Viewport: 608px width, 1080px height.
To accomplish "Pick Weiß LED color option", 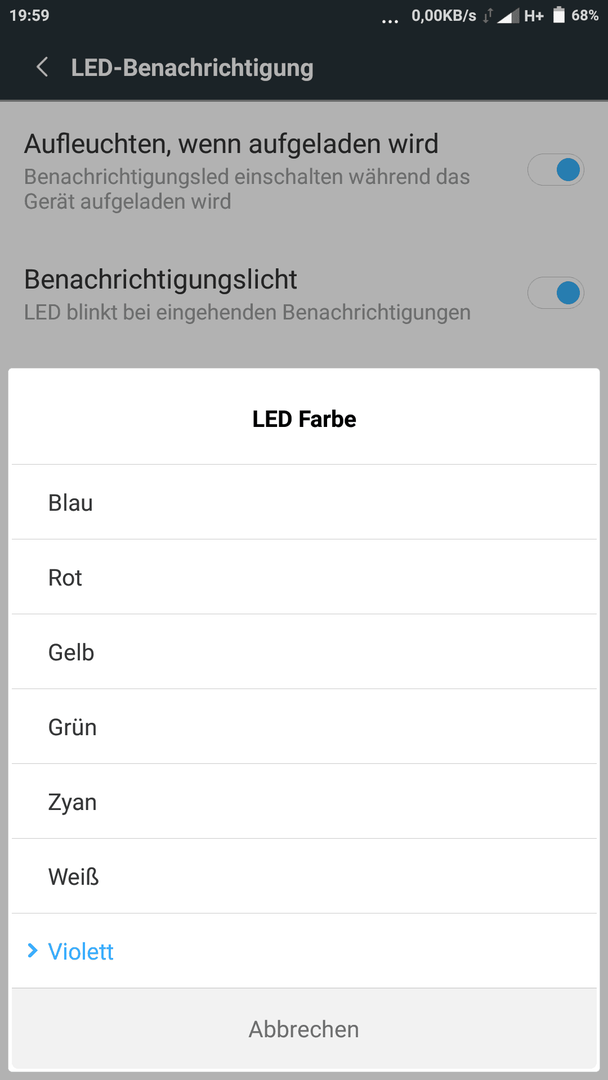I will pyautogui.click(x=304, y=877).
